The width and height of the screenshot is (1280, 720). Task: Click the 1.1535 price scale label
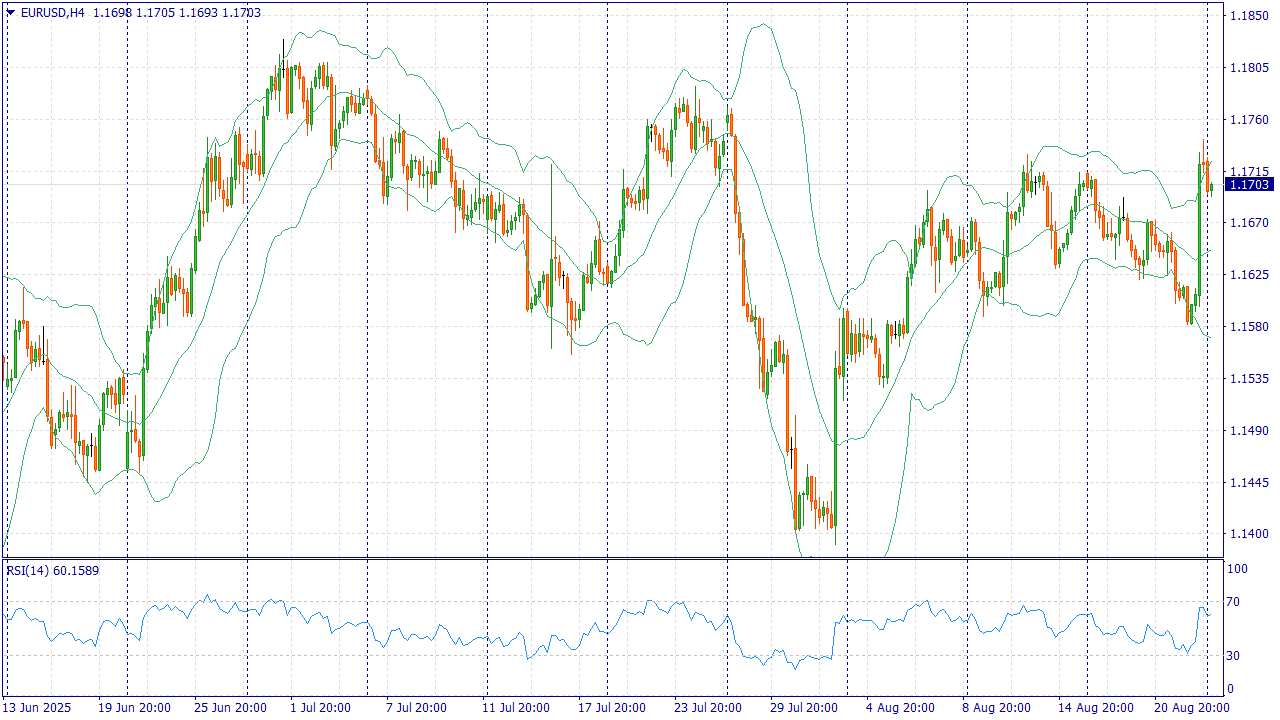(1249, 379)
